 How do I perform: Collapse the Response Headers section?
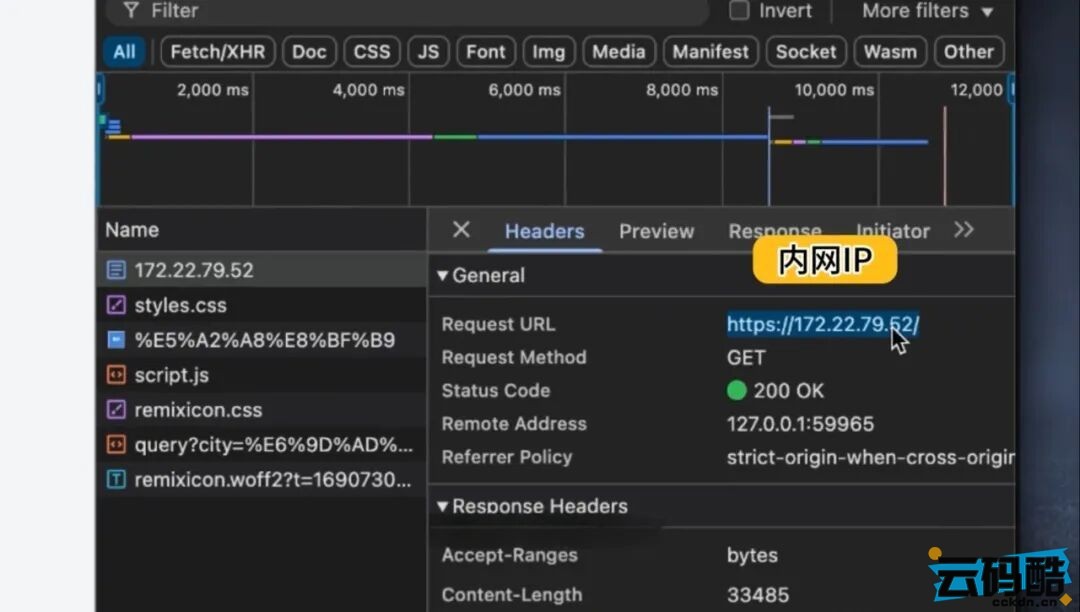[x=443, y=506]
